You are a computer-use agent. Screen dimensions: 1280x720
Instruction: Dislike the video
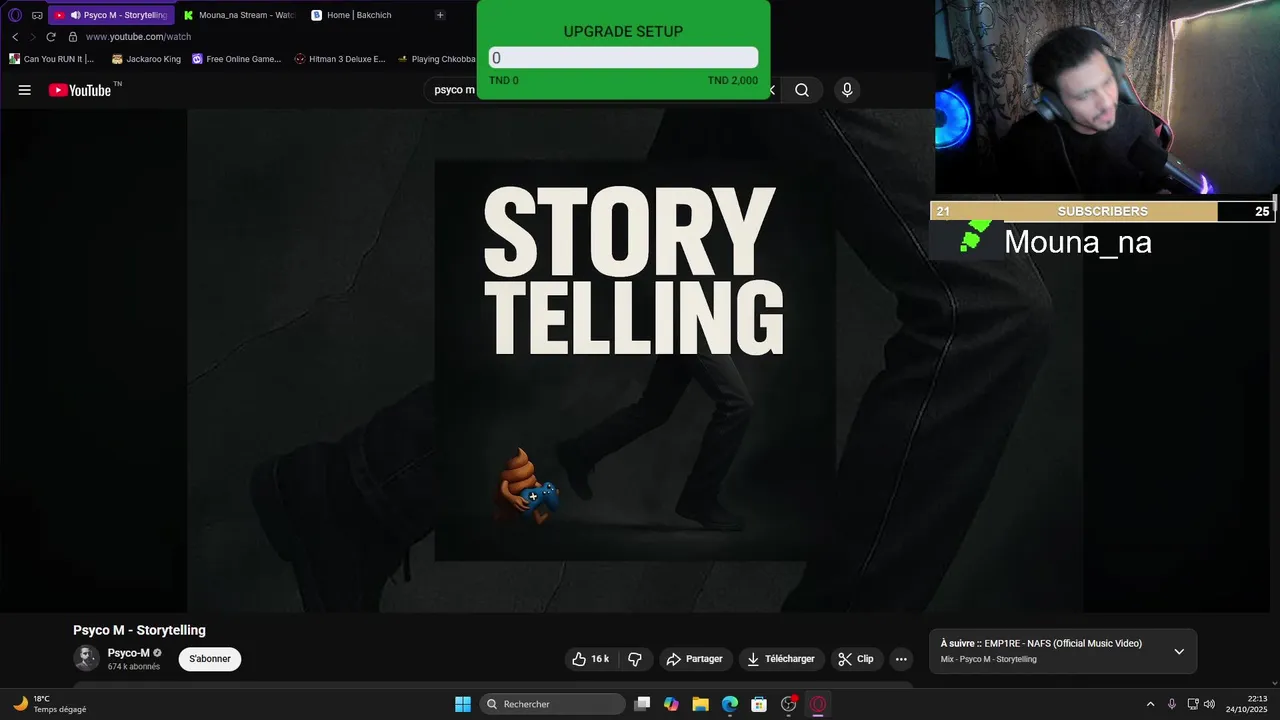point(635,659)
